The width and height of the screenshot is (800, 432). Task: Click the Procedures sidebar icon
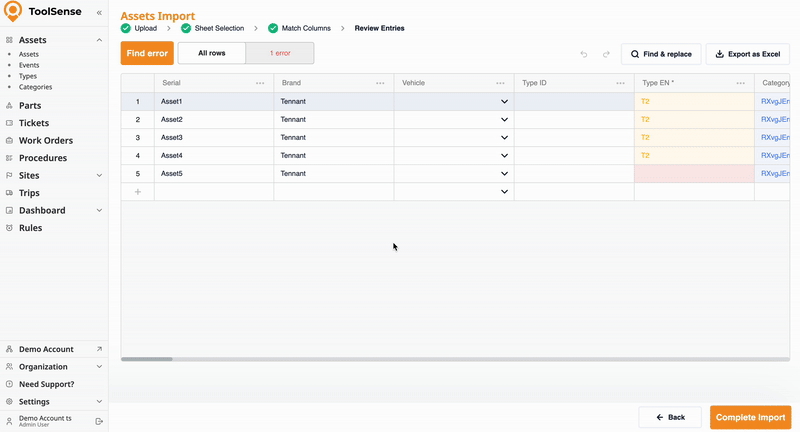point(9,158)
